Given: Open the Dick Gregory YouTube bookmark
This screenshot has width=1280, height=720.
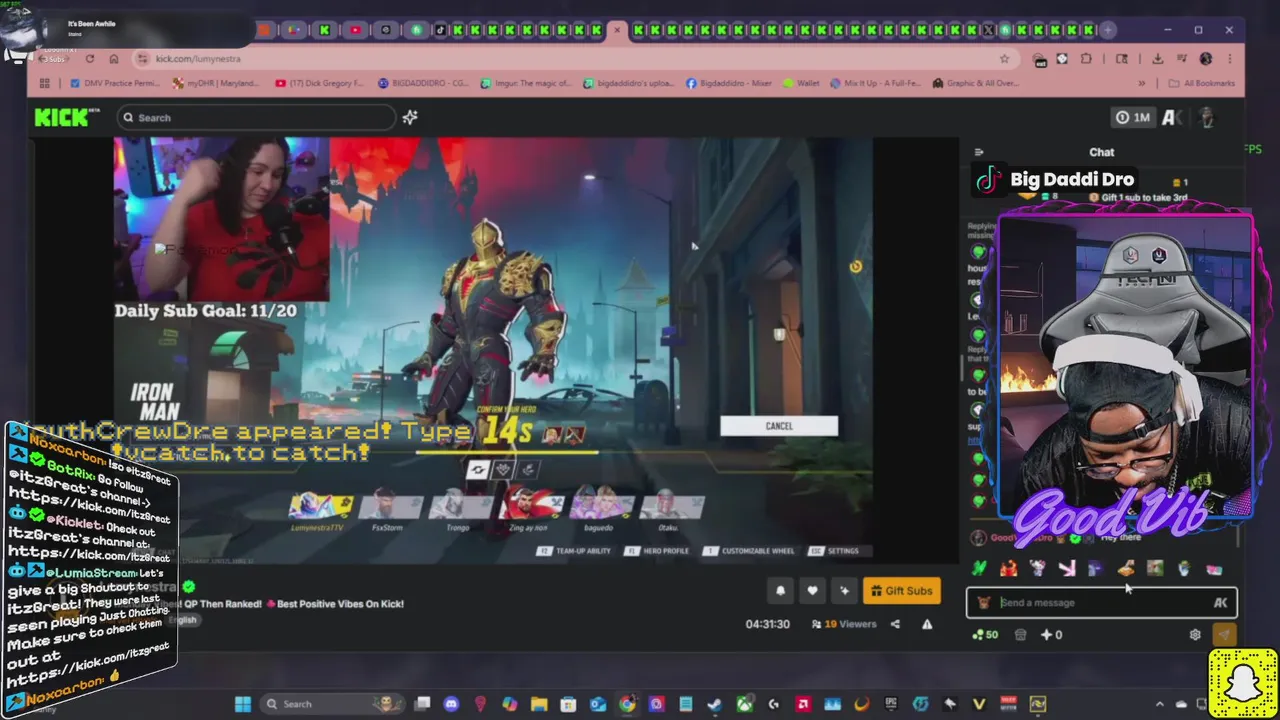Looking at the screenshot, I should (x=320, y=83).
